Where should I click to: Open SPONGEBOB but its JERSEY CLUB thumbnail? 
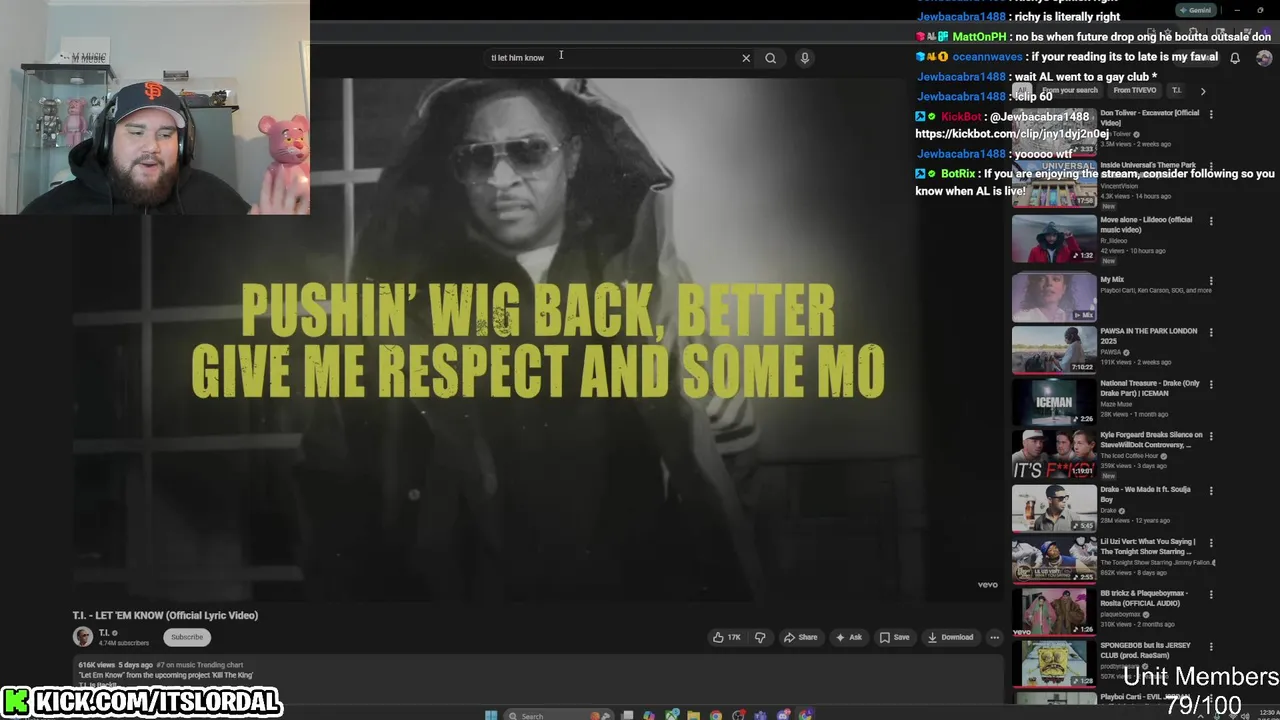tap(1054, 663)
